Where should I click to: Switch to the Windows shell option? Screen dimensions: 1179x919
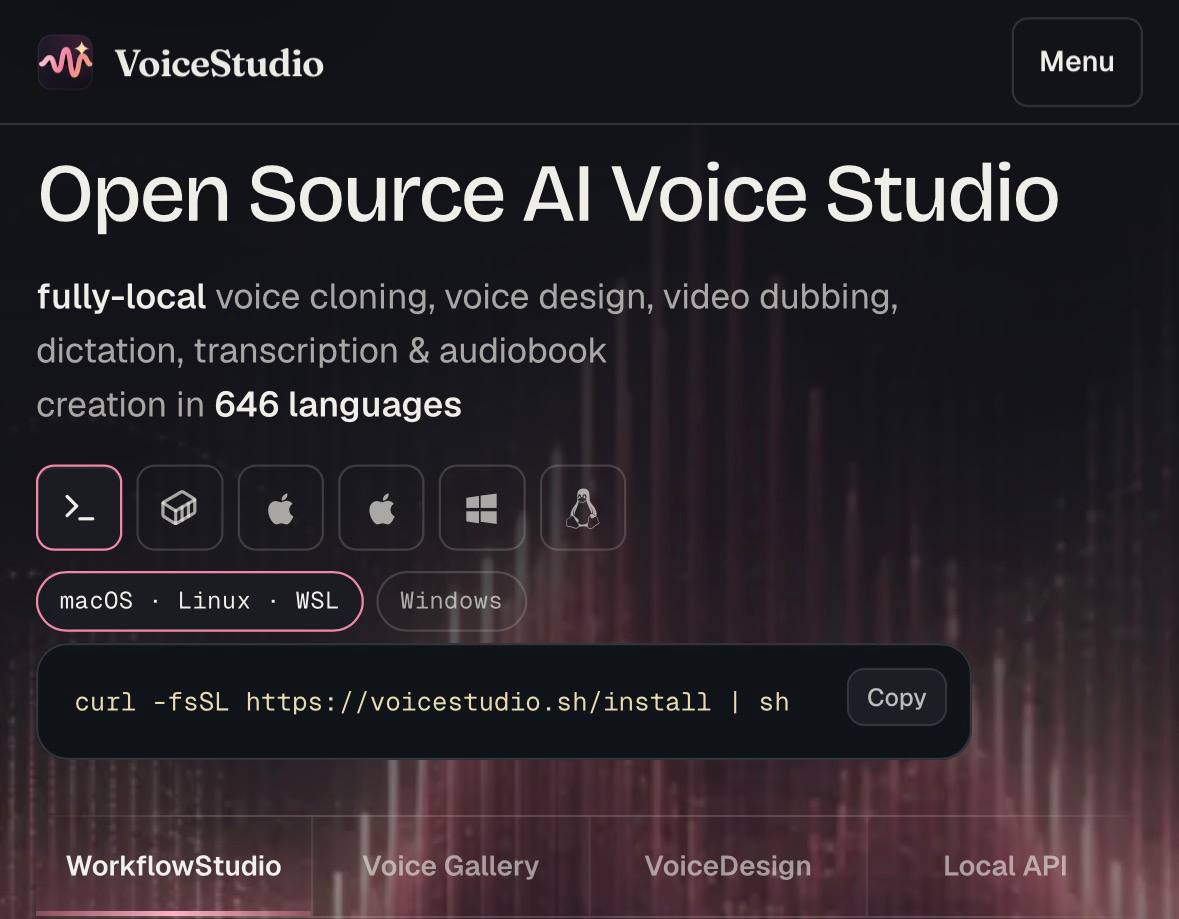(x=451, y=601)
